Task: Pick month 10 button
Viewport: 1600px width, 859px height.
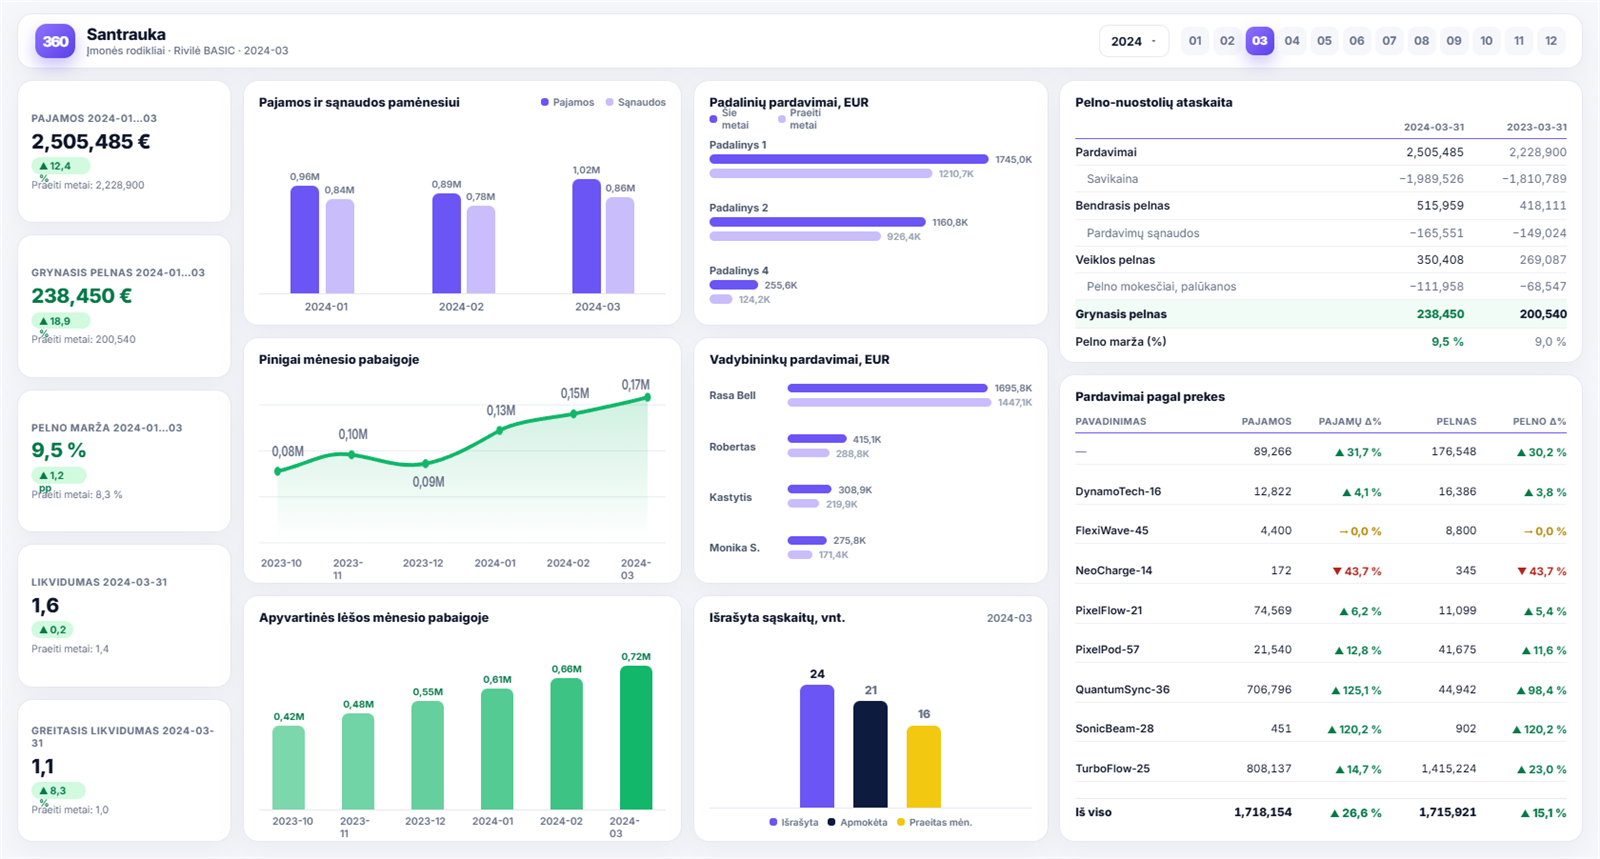Action: [x=1486, y=41]
